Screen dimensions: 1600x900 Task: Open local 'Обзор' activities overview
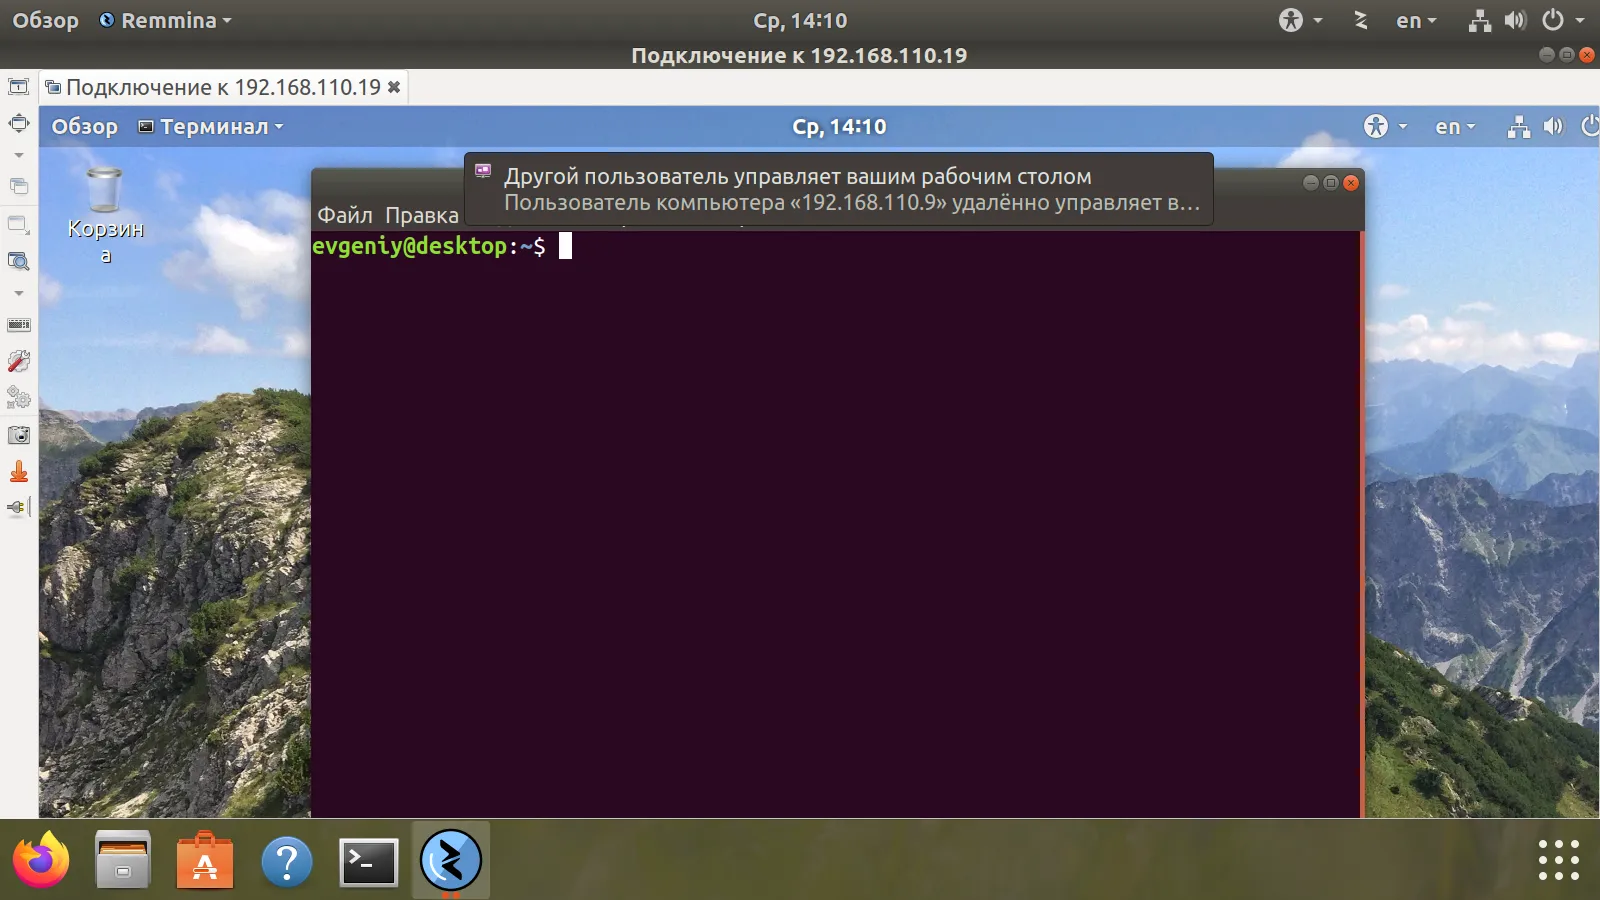pos(45,20)
